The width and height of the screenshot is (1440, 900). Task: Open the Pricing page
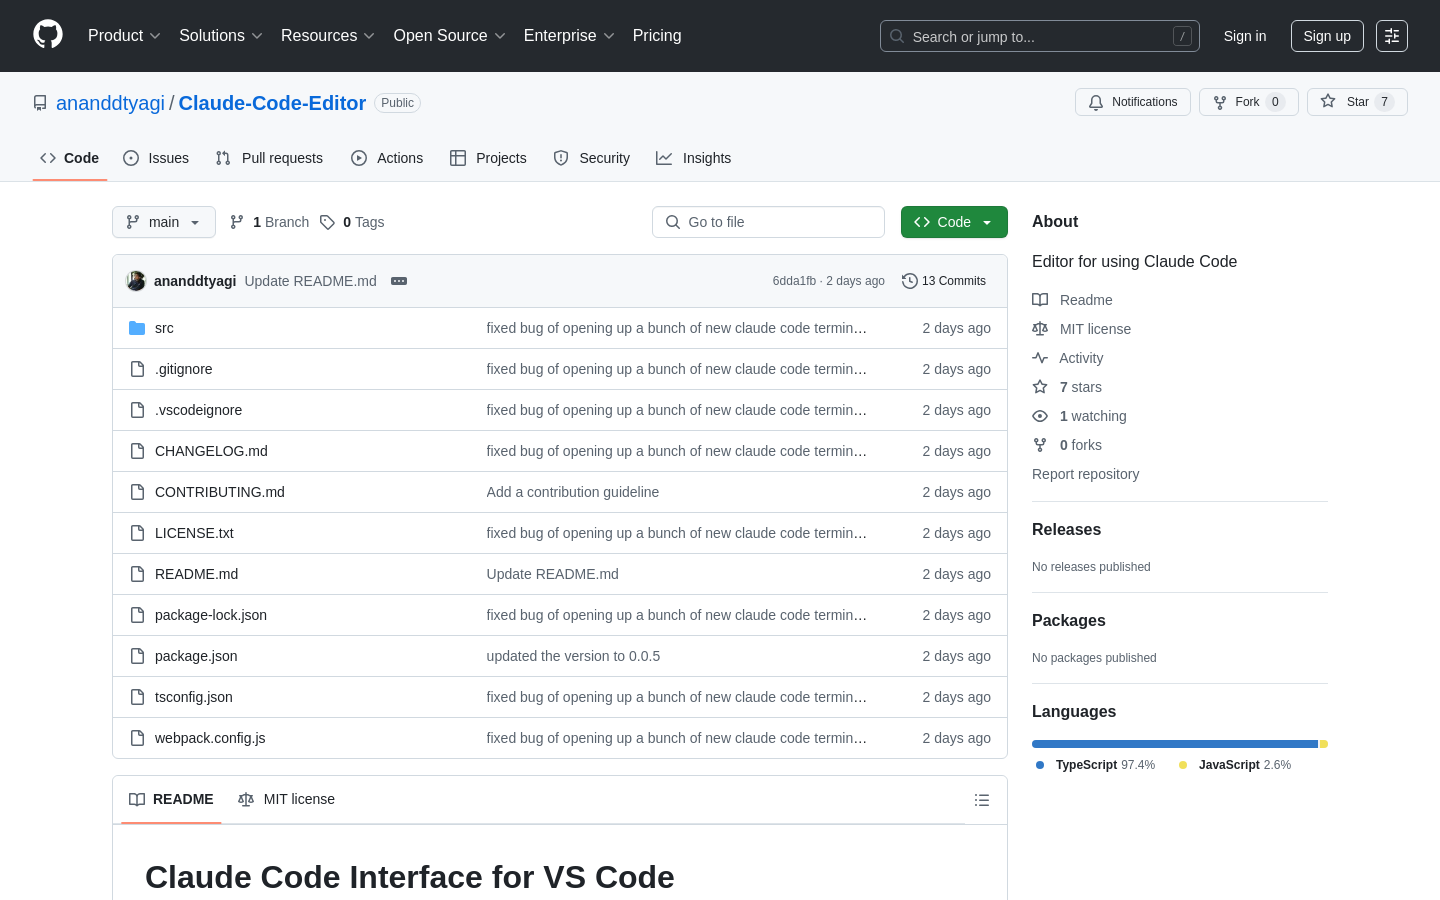pos(657,36)
